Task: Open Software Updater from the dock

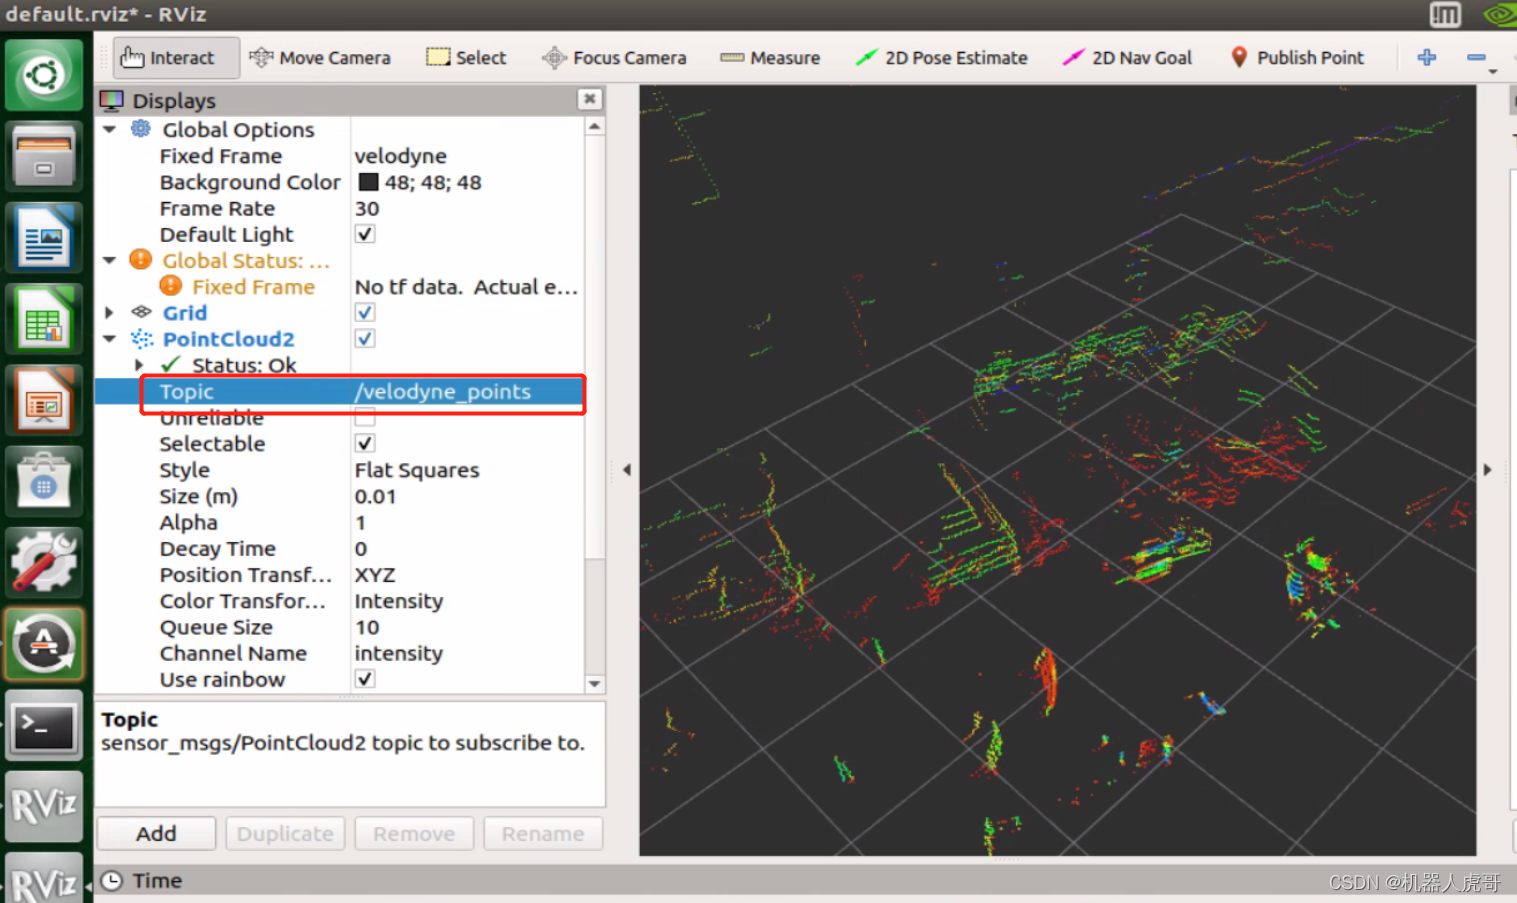Action: point(43,643)
